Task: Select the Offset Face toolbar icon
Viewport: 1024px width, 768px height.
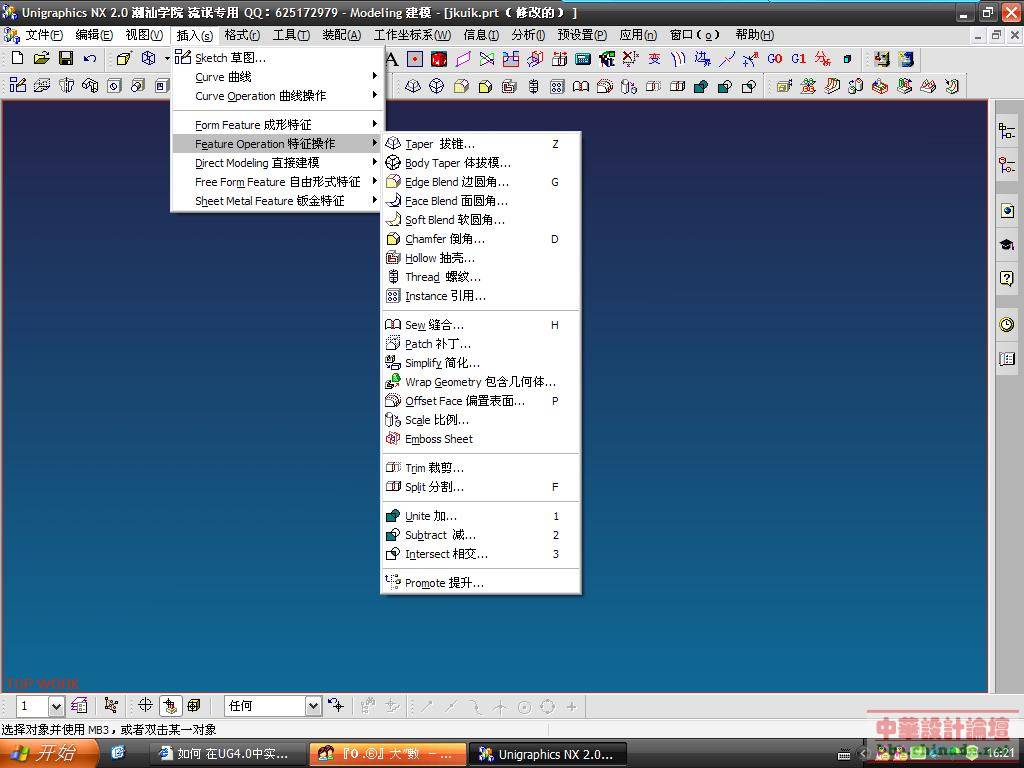Action: pyautogui.click(x=605, y=86)
